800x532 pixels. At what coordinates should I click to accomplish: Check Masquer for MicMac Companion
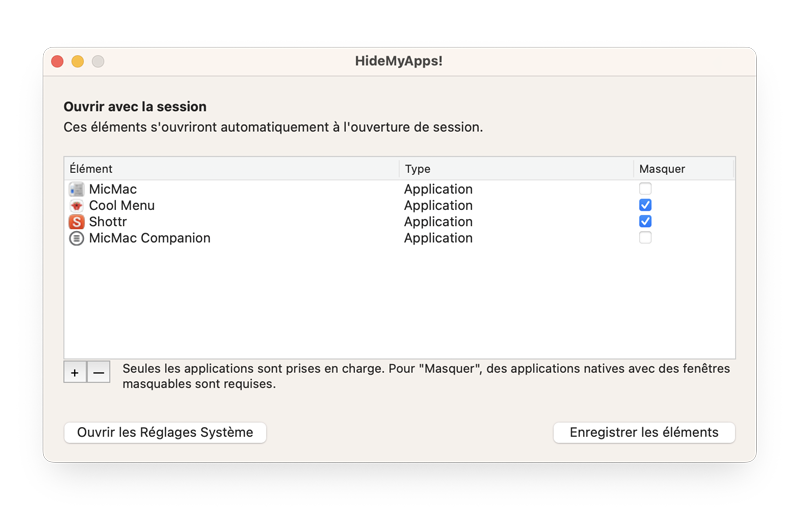click(x=645, y=238)
